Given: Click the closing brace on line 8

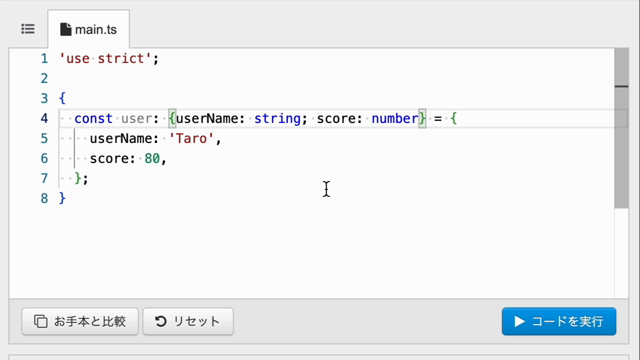Looking at the screenshot, I should coord(62,198).
